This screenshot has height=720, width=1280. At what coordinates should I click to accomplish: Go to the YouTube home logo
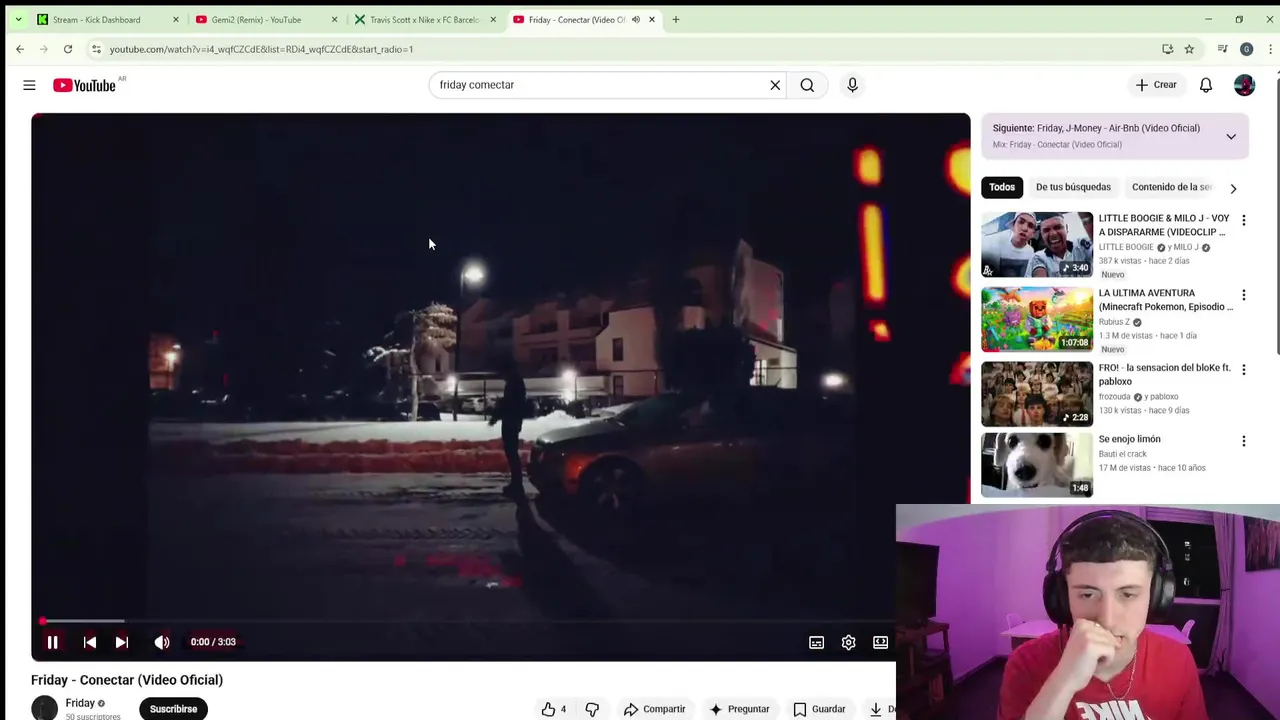point(84,85)
